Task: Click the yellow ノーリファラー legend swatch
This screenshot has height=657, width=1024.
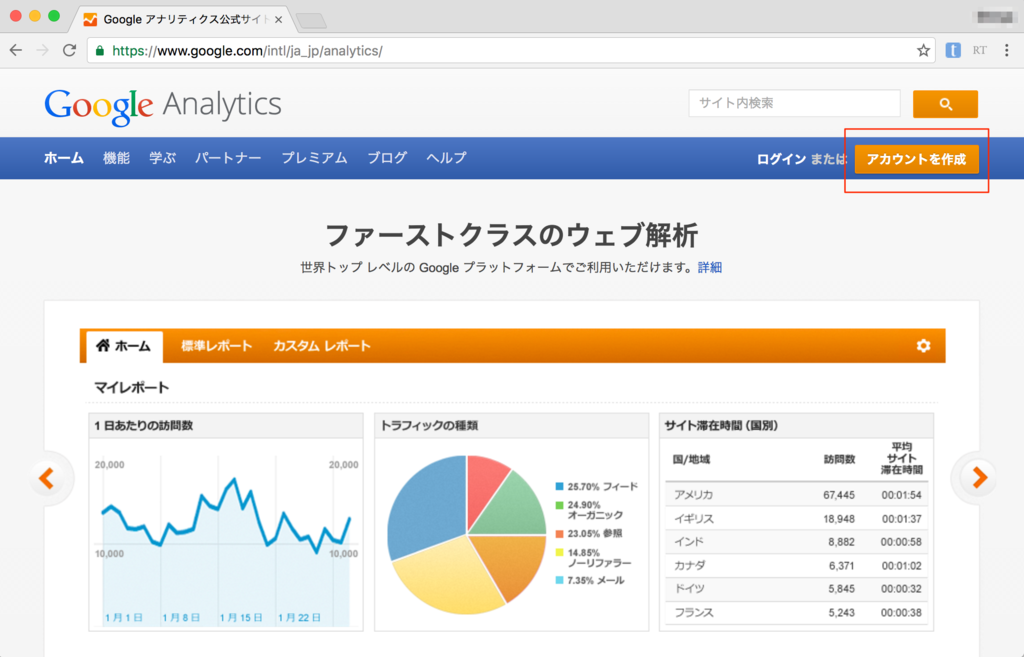Action: (559, 553)
